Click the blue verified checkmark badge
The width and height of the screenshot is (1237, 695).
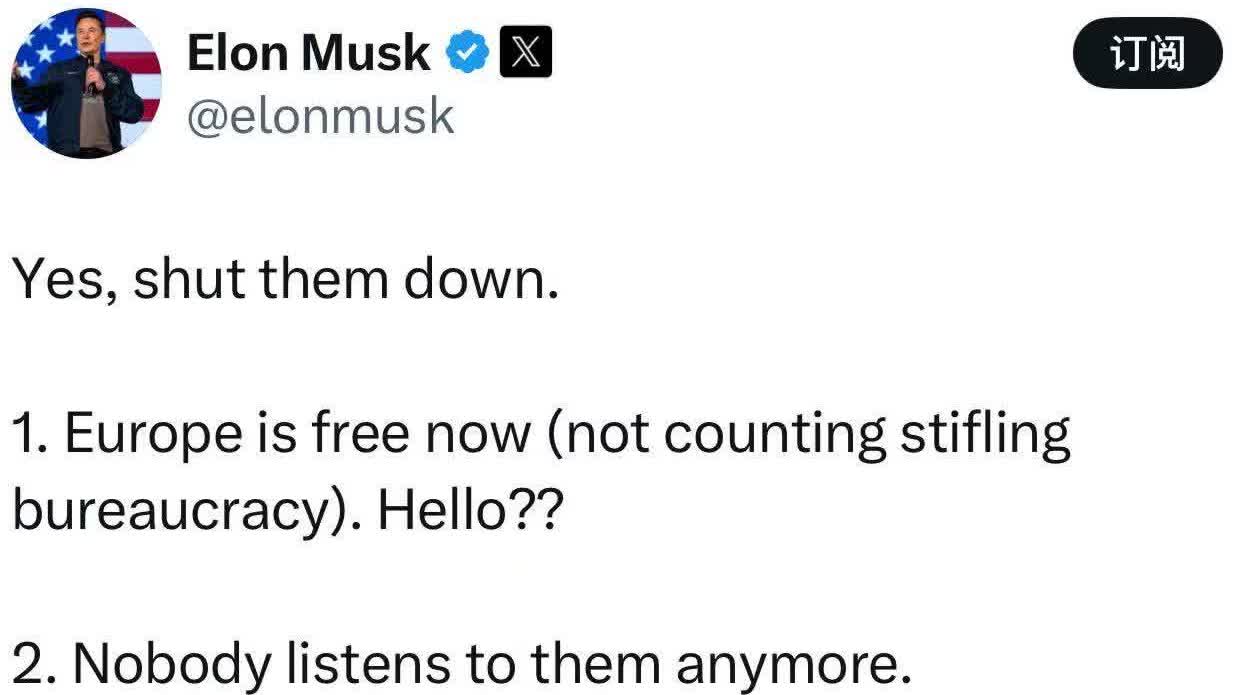point(466,54)
